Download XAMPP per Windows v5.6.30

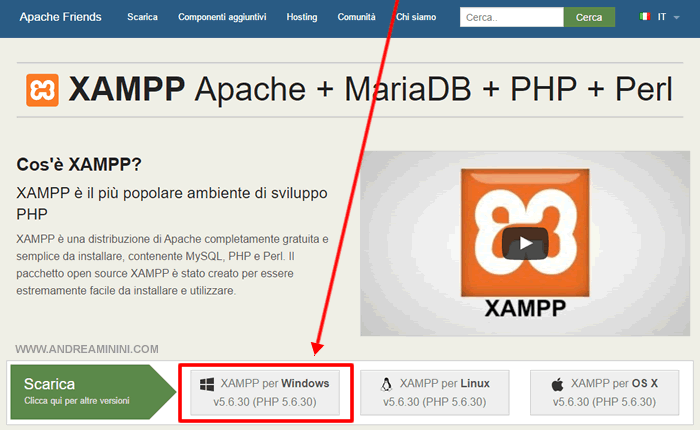[x=265, y=392]
